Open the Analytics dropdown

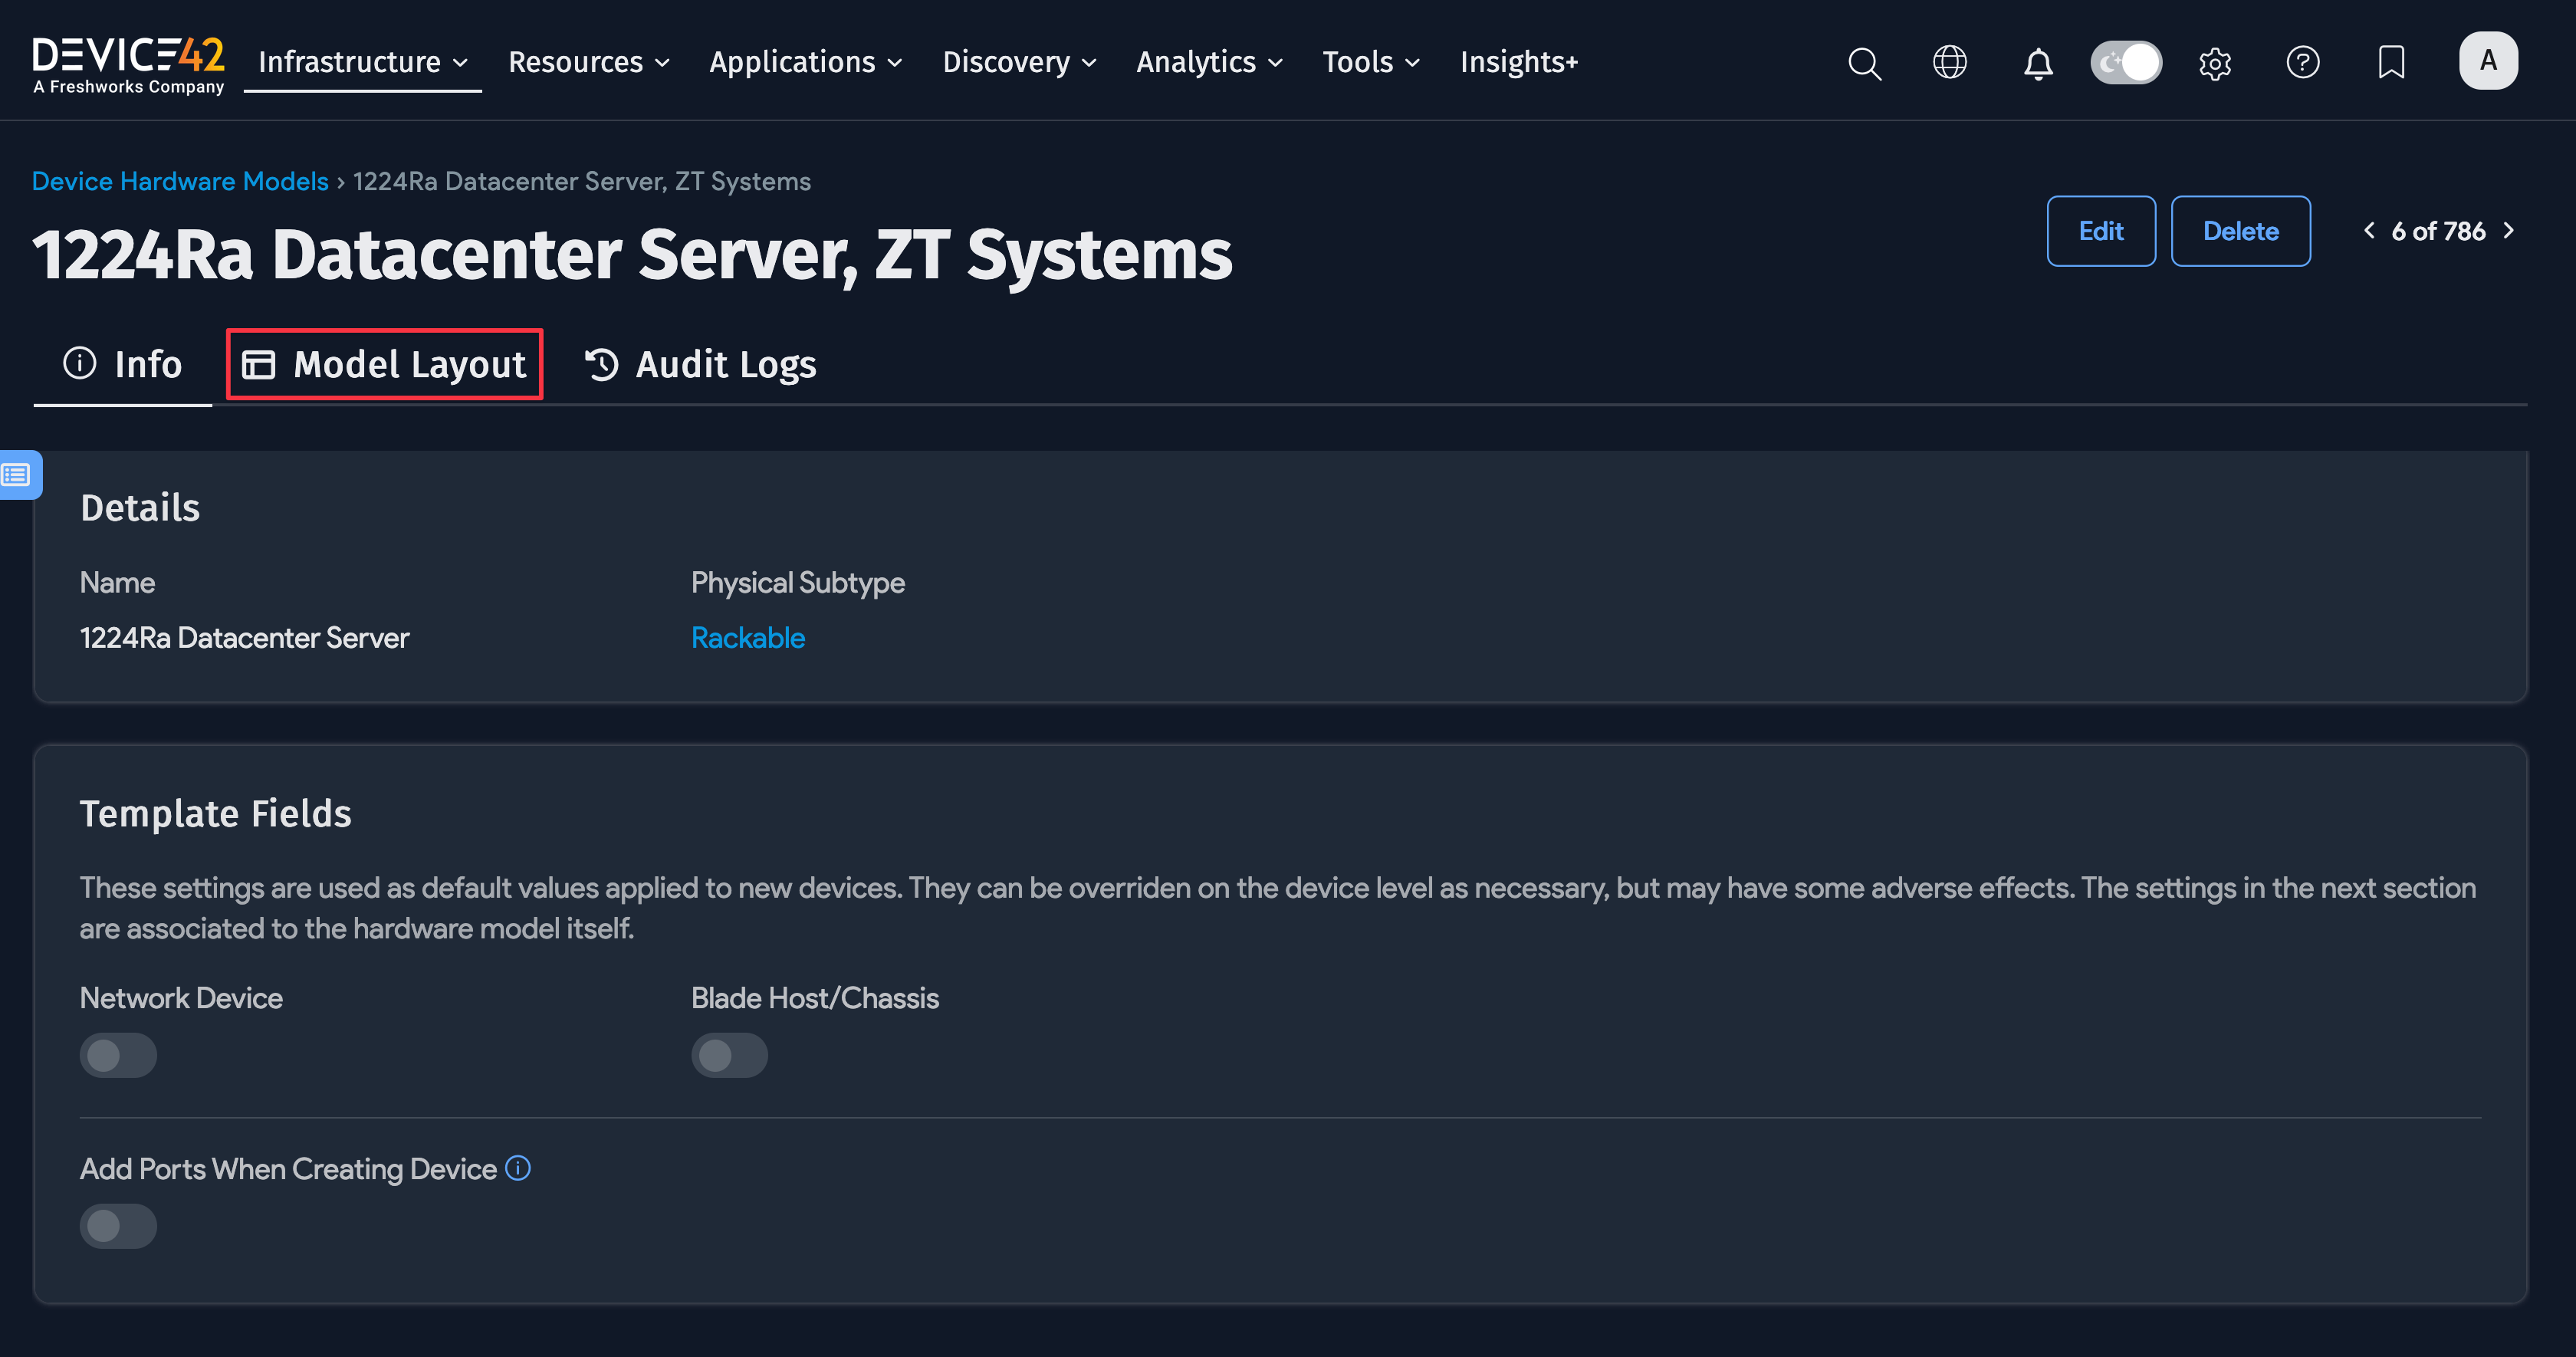point(1209,62)
